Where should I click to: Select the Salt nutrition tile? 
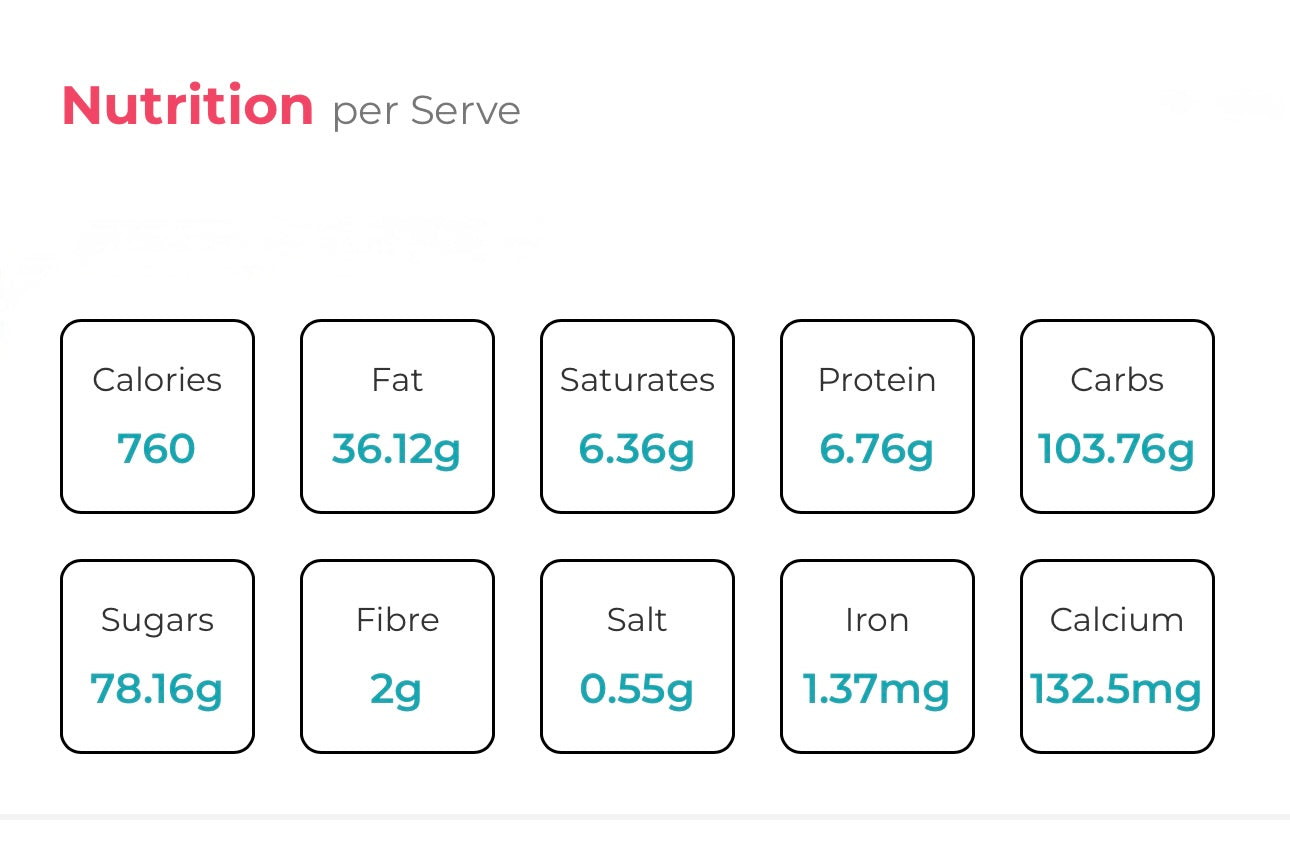click(637, 656)
